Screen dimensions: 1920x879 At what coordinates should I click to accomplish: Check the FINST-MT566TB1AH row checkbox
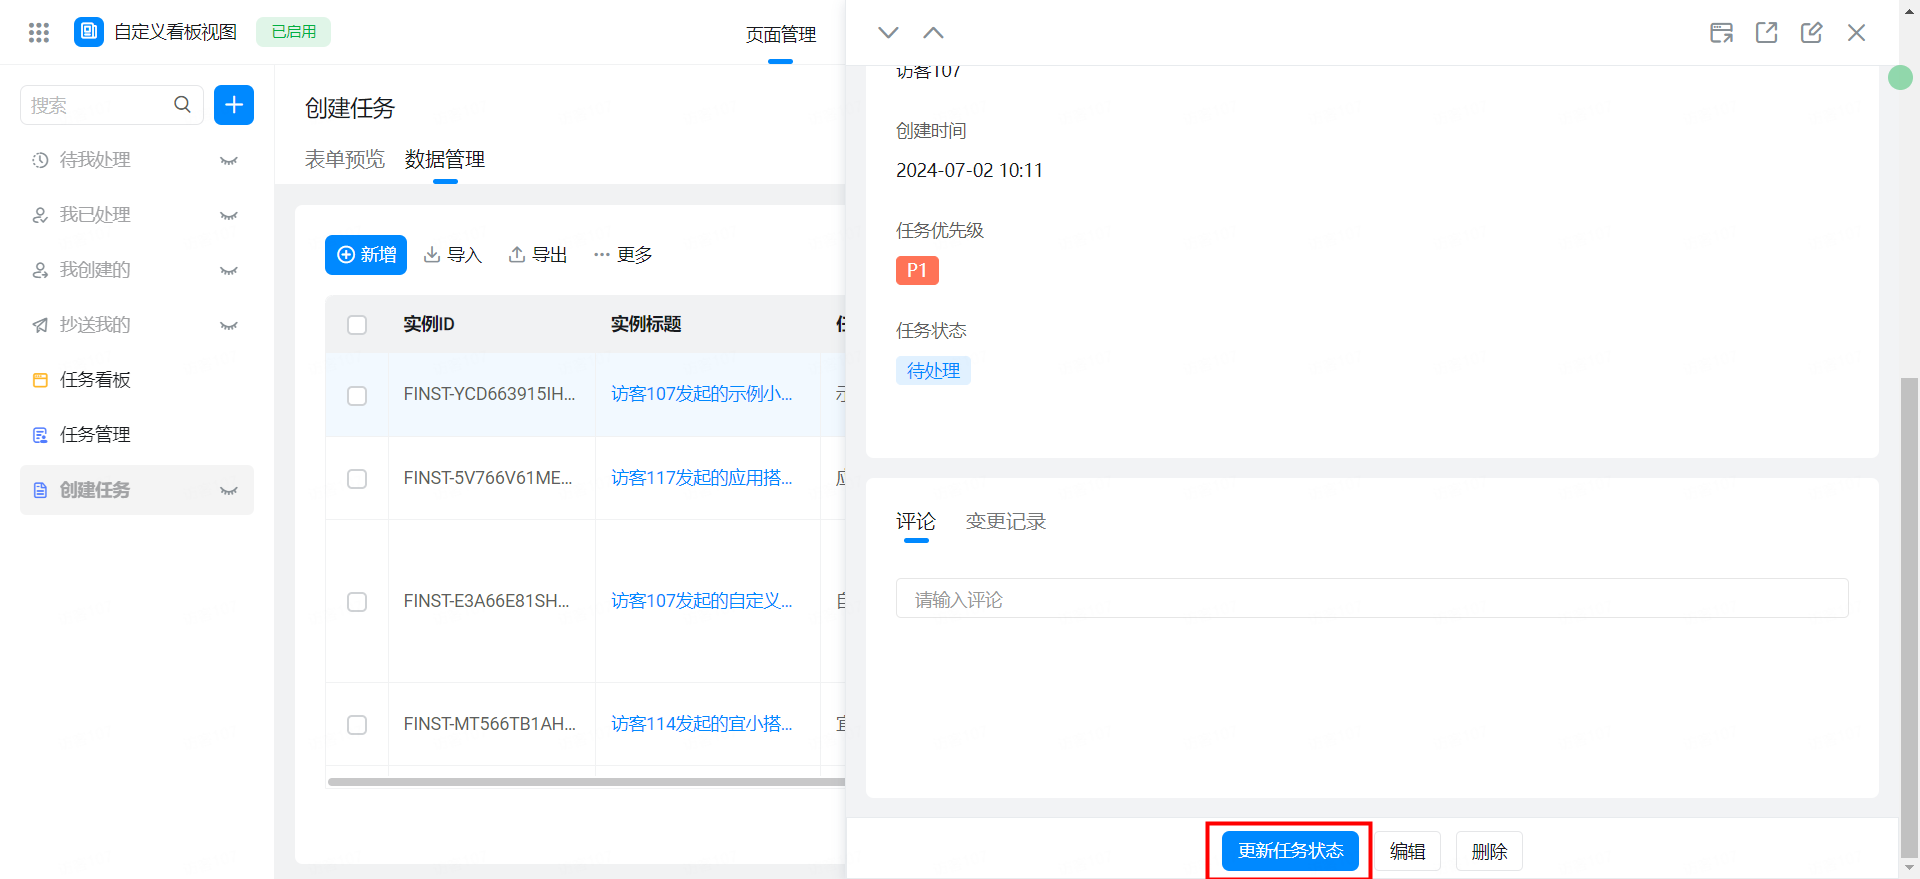(357, 725)
